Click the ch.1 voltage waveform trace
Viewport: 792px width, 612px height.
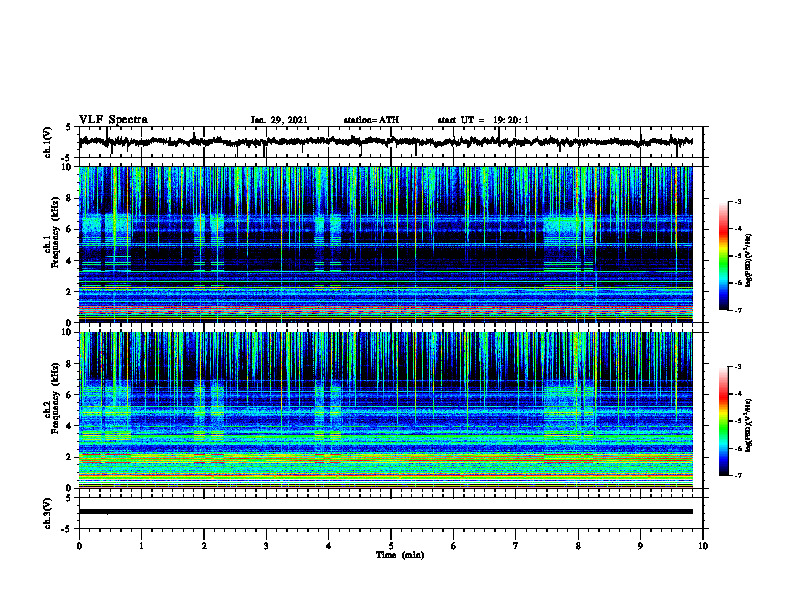pyautogui.click(x=385, y=142)
